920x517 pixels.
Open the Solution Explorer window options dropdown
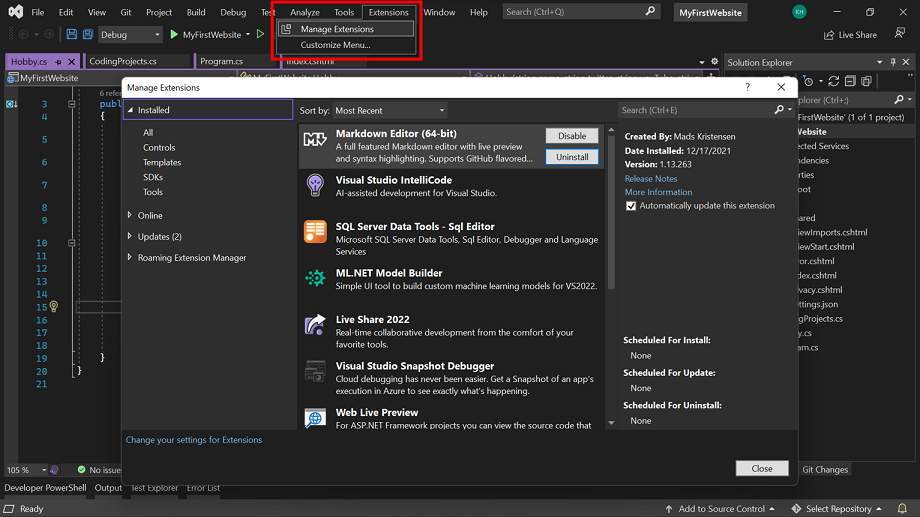tap(879, 62)
